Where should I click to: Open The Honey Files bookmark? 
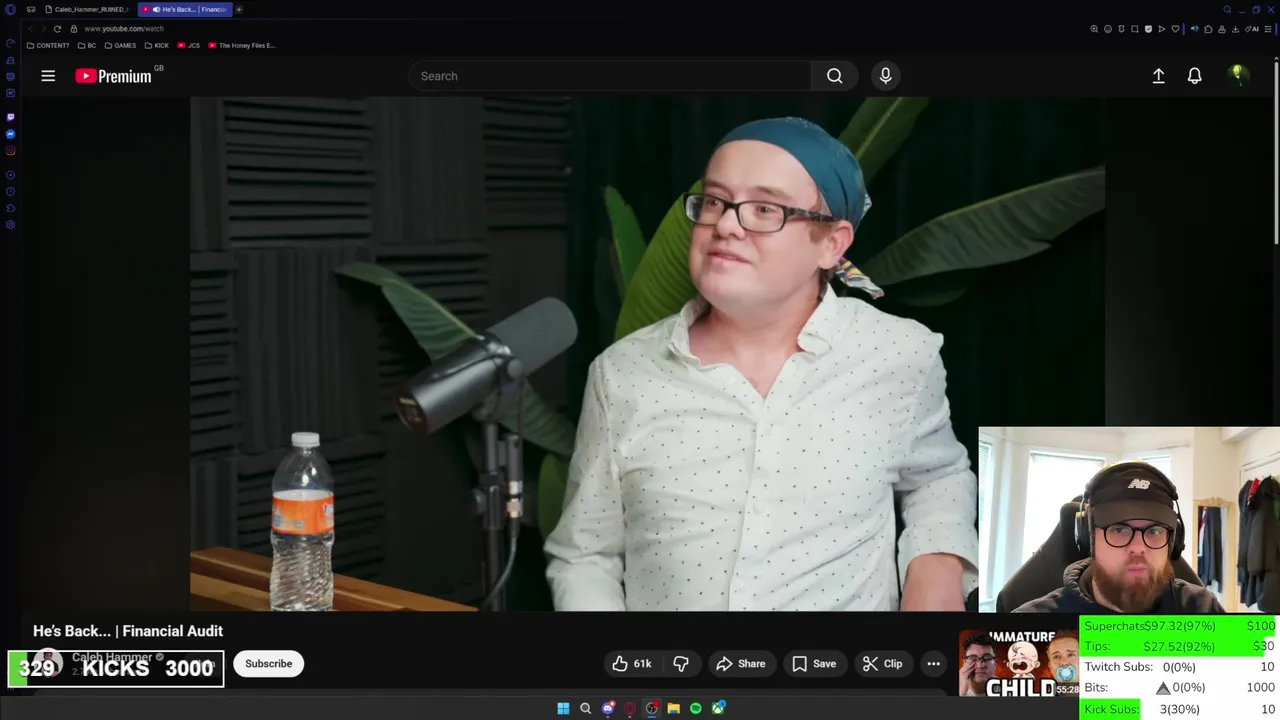pos(241,45)
